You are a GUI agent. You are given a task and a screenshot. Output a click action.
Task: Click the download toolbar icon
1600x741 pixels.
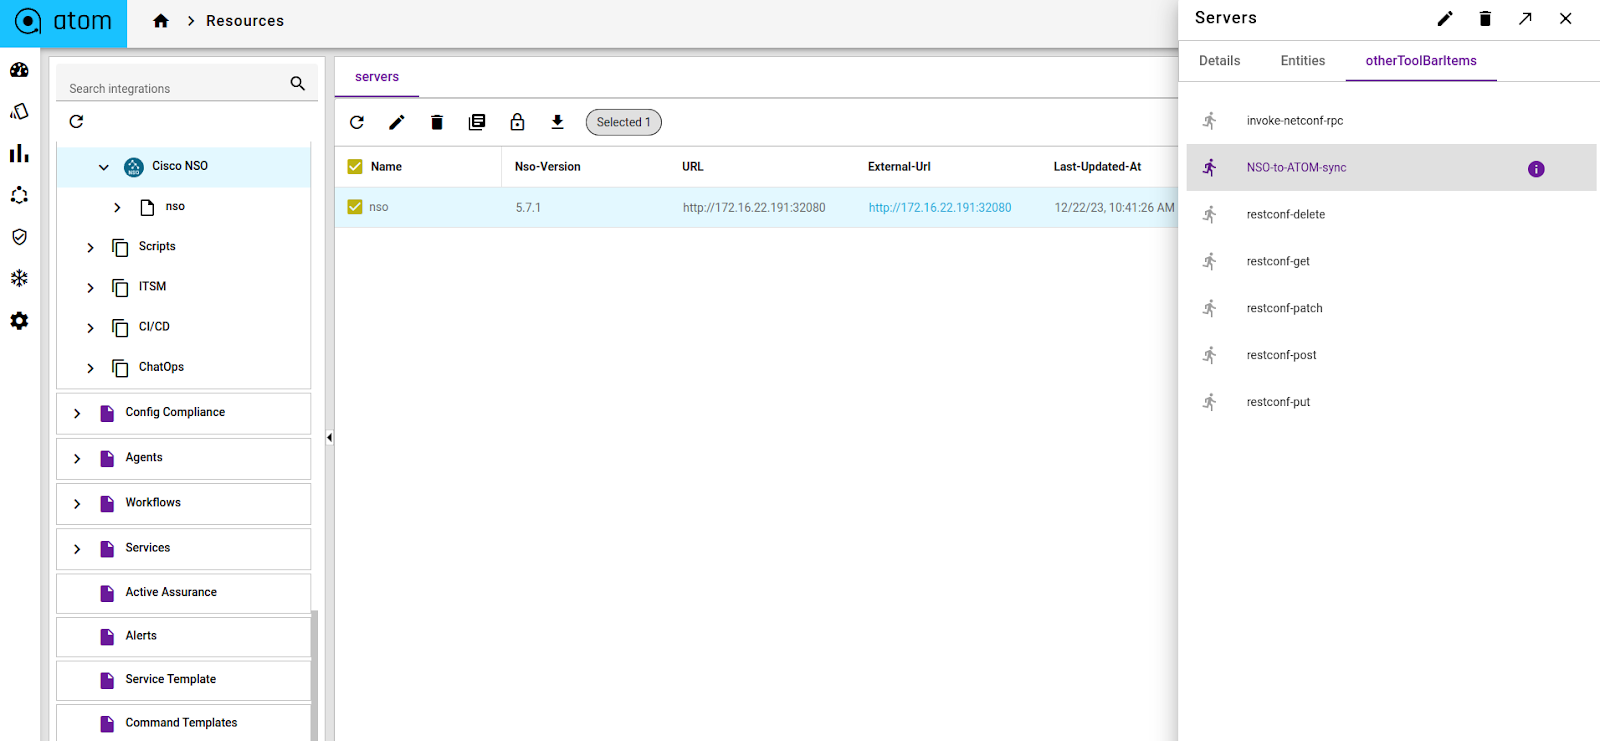pyautogui.click(x=557, y=122)
